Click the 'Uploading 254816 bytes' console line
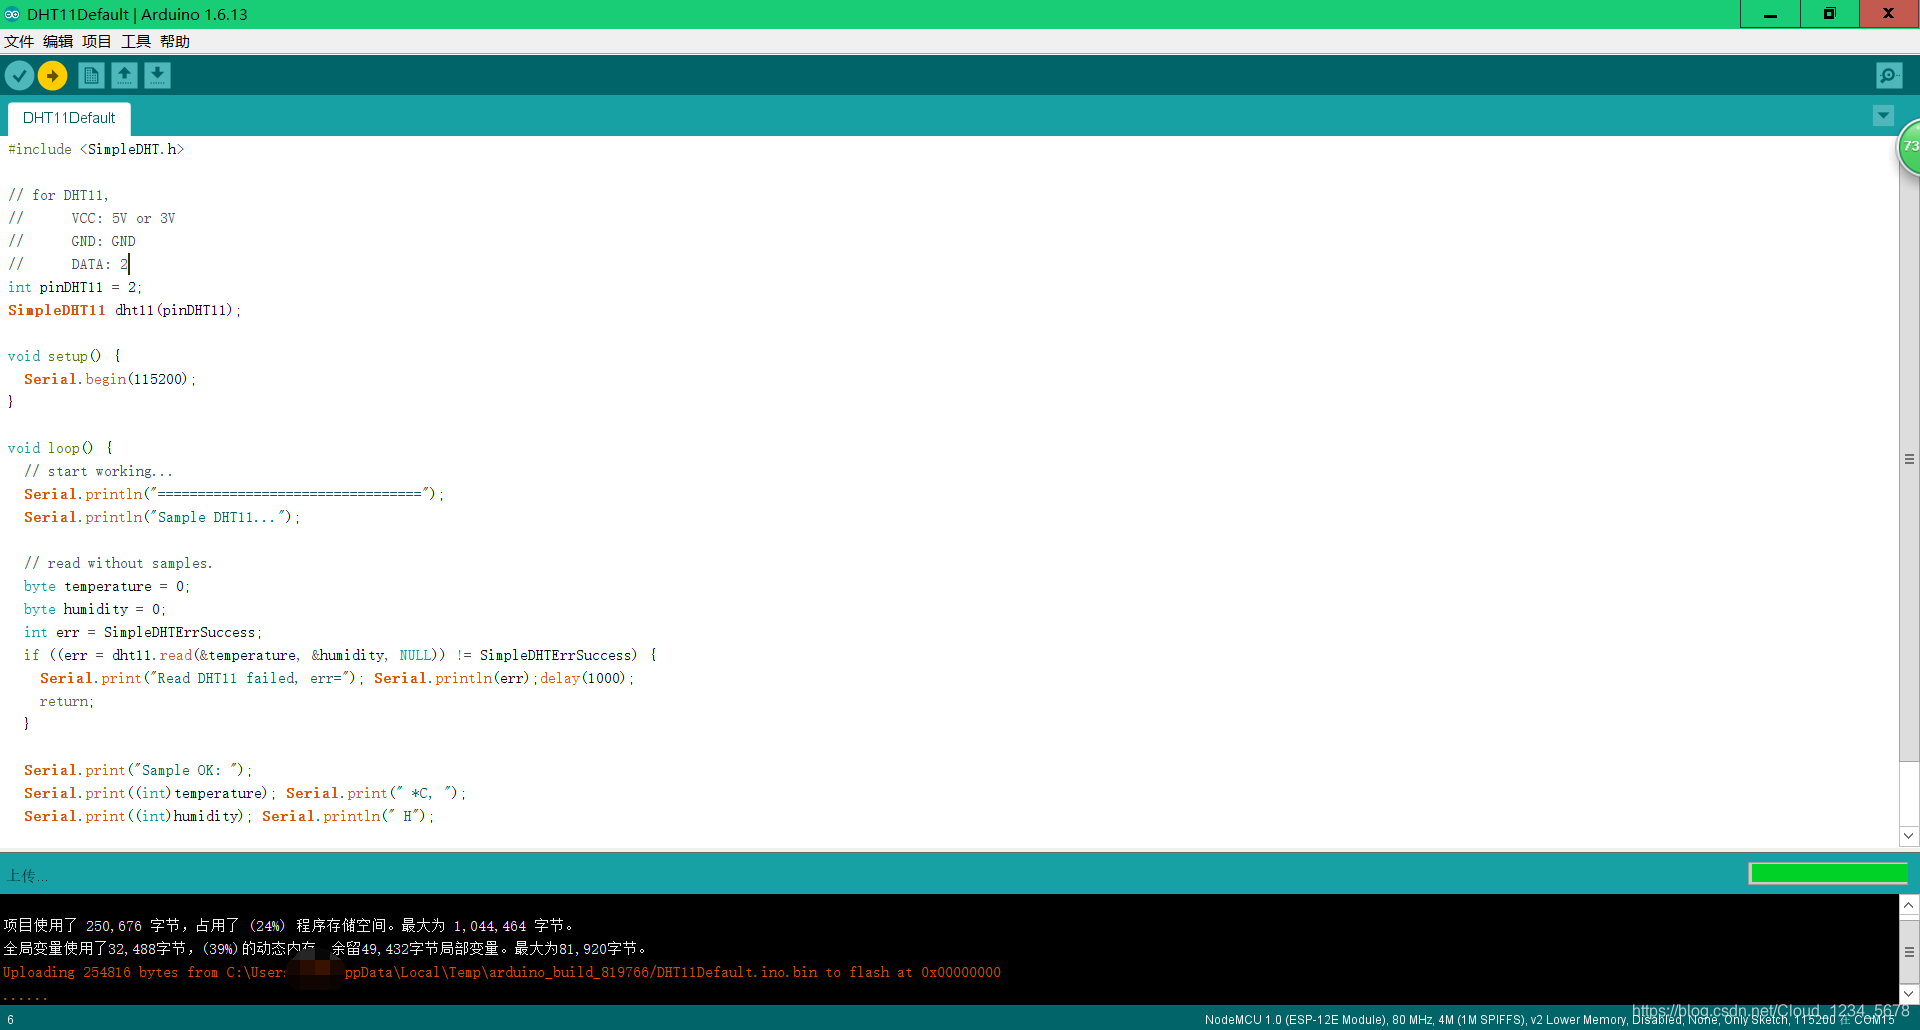The image size is (1920, 1030). click(502, 972)
